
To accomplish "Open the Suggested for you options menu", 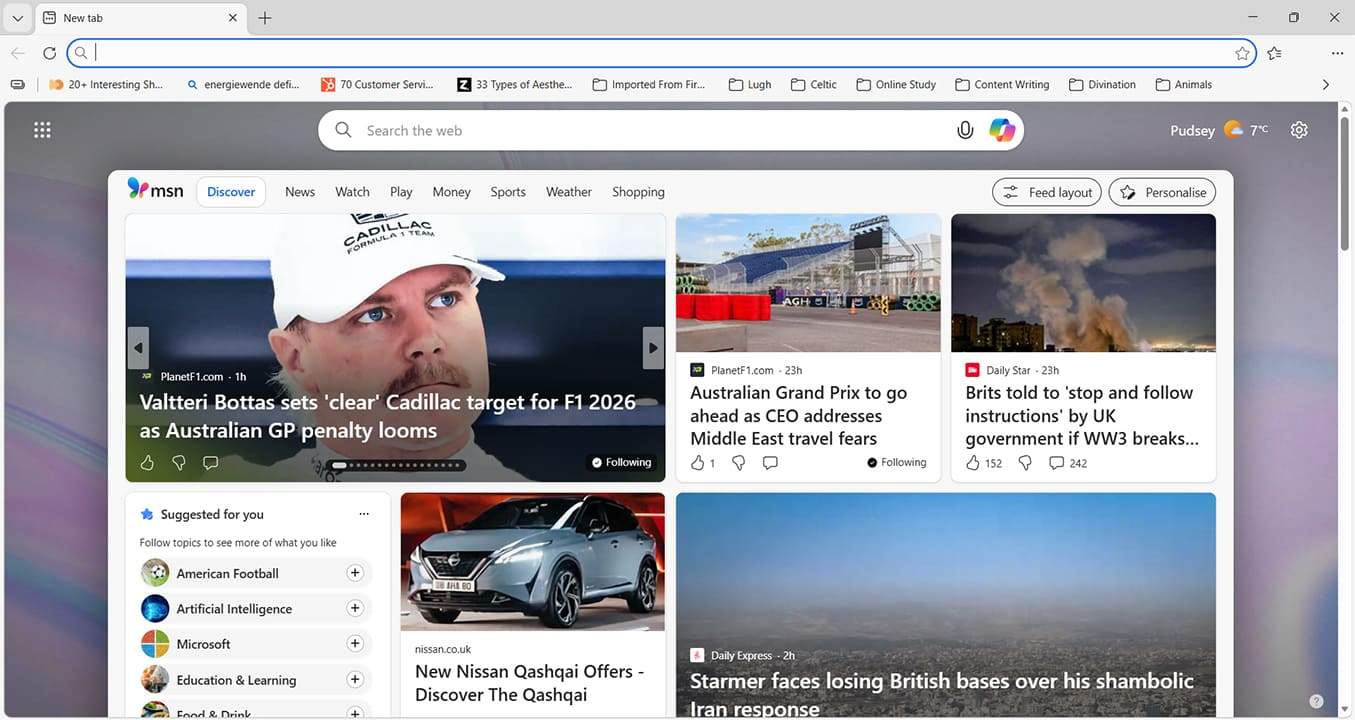I will click(x=364, y=513).
